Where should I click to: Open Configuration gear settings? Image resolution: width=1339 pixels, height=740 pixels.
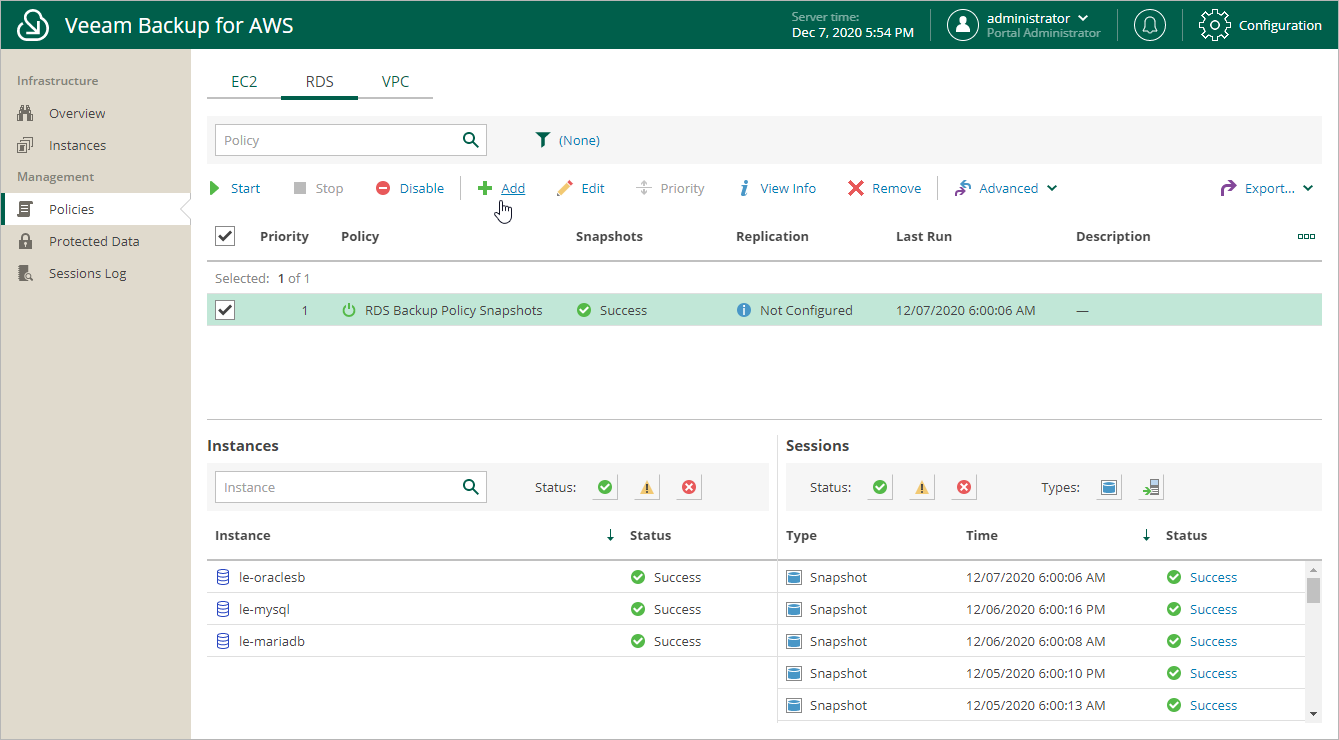click(1214, 25)
